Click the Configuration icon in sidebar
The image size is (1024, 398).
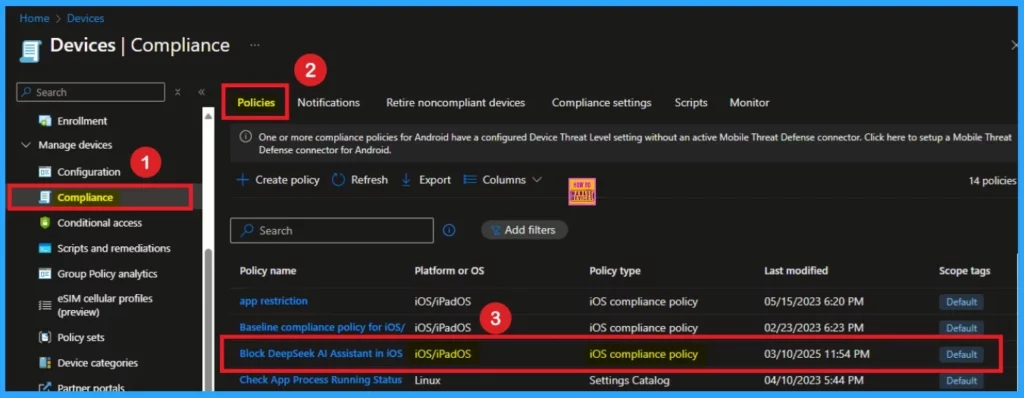point(44,172)
